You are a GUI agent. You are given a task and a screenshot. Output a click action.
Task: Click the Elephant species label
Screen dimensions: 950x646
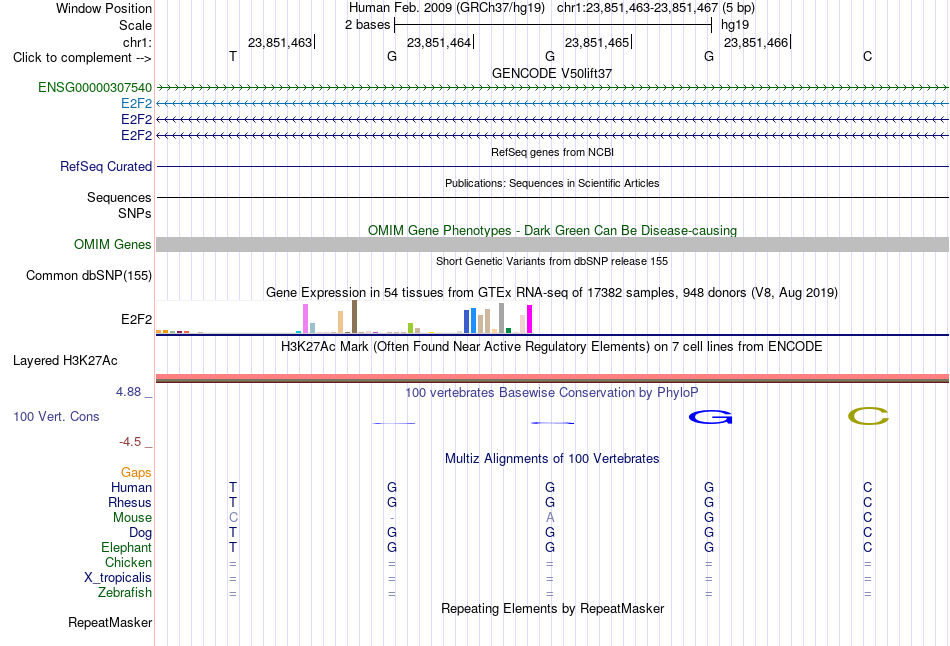pyautogui.click(x=126, y=547)
